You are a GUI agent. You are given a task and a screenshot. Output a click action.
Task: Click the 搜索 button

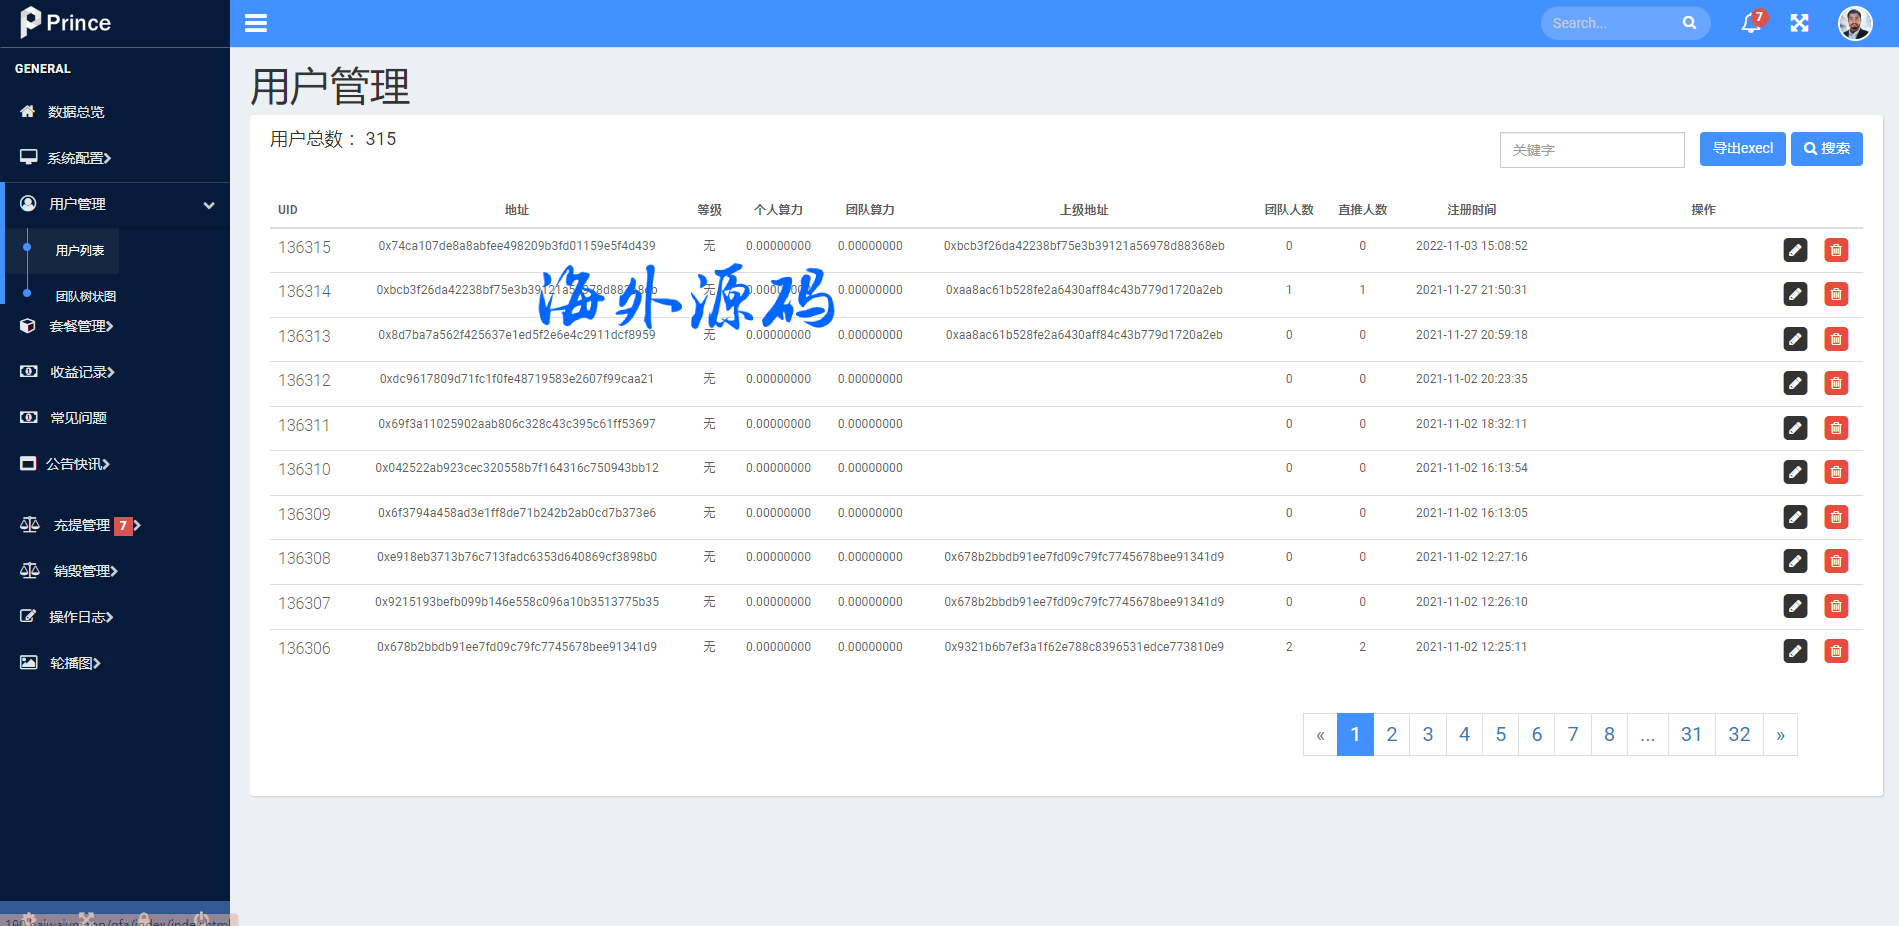click(1826, 149)
